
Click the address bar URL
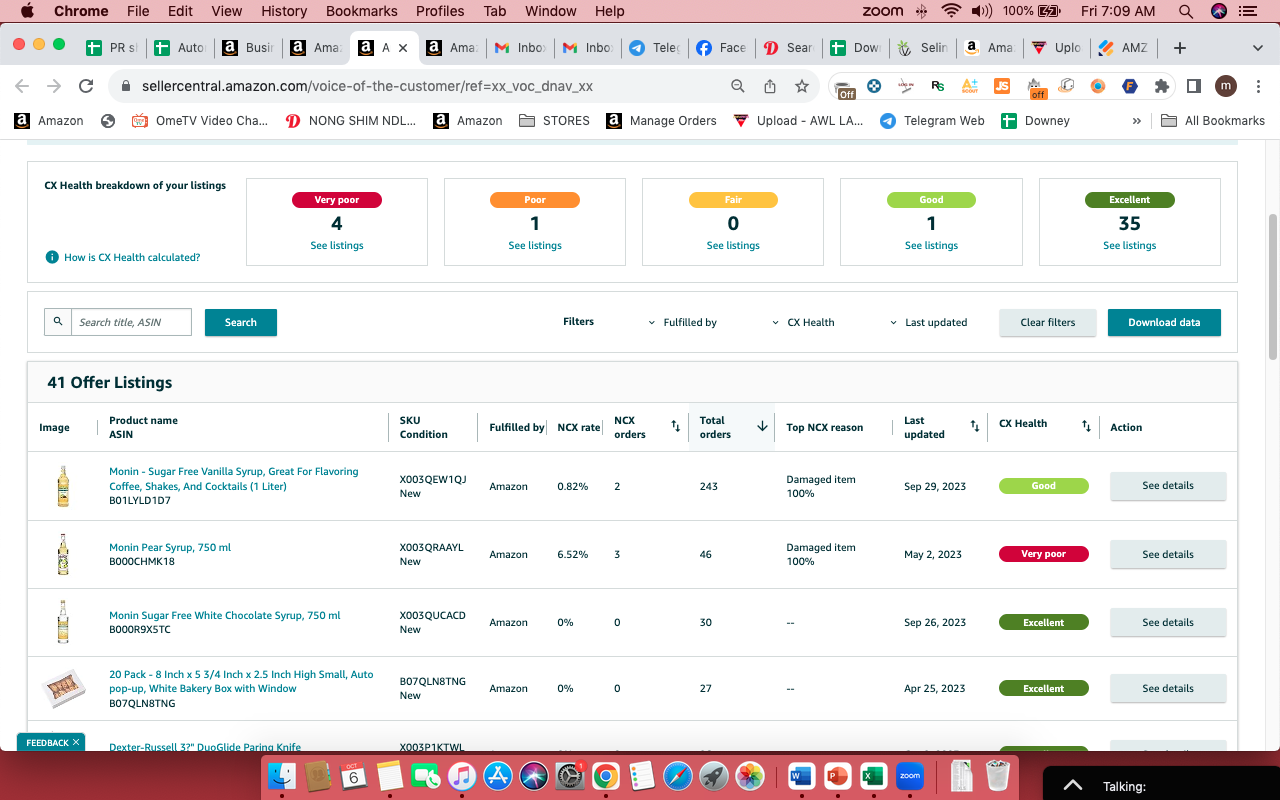click(367, 86)
